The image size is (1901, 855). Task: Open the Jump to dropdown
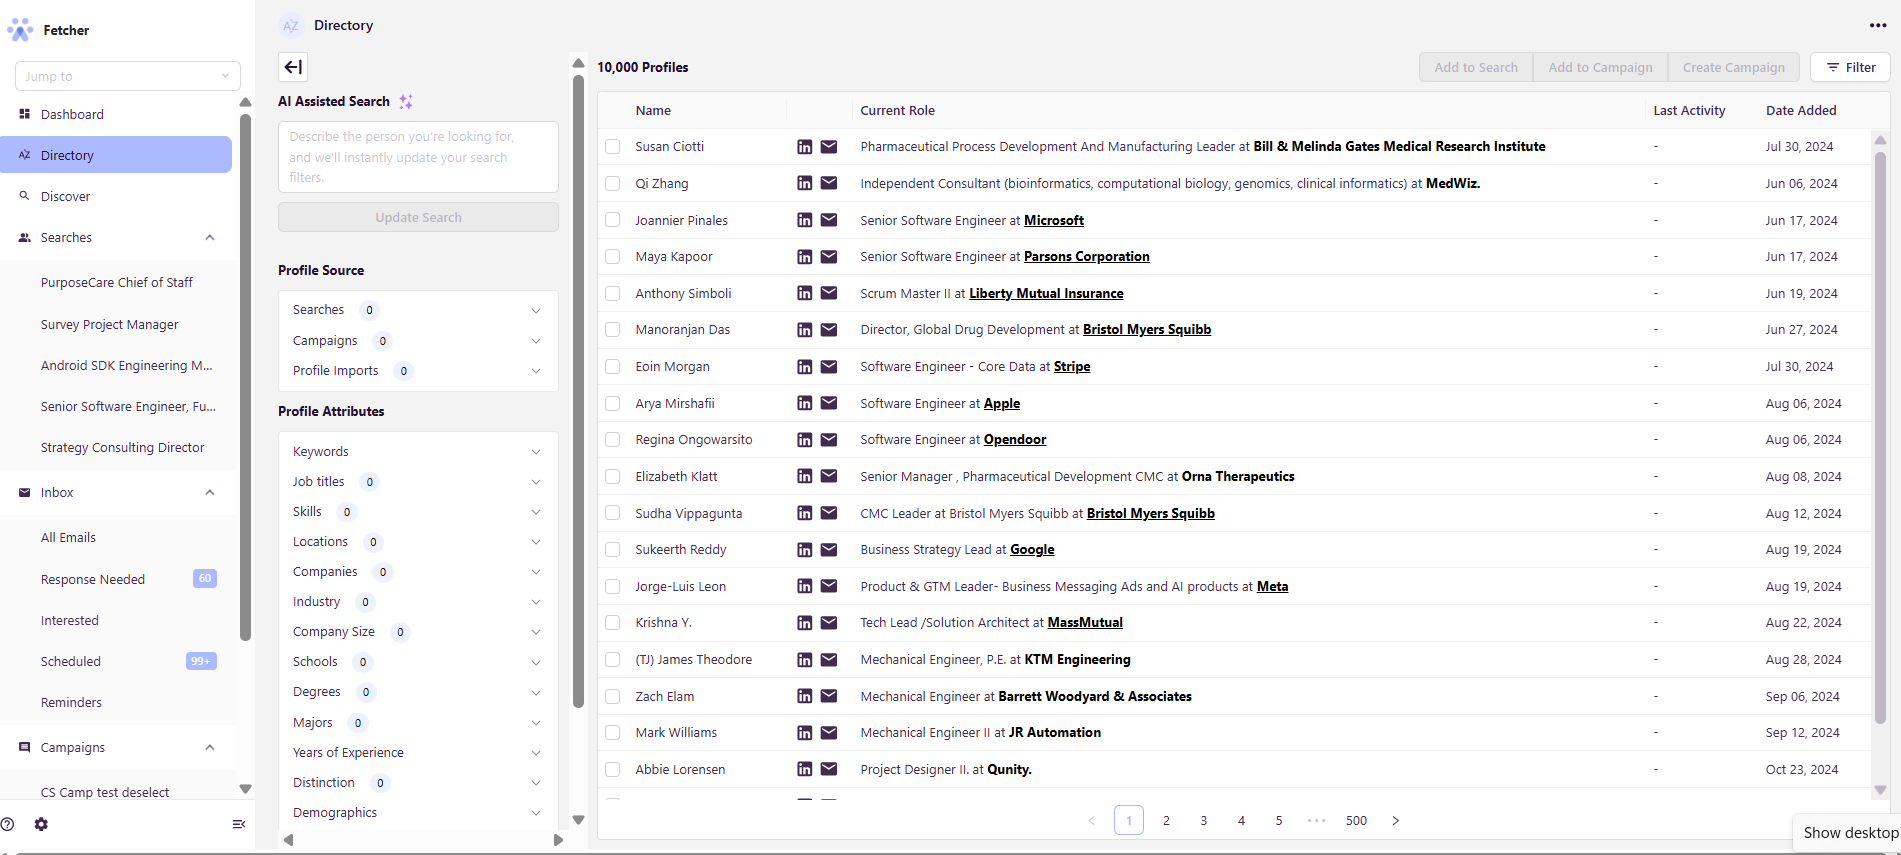click(128, 76)
